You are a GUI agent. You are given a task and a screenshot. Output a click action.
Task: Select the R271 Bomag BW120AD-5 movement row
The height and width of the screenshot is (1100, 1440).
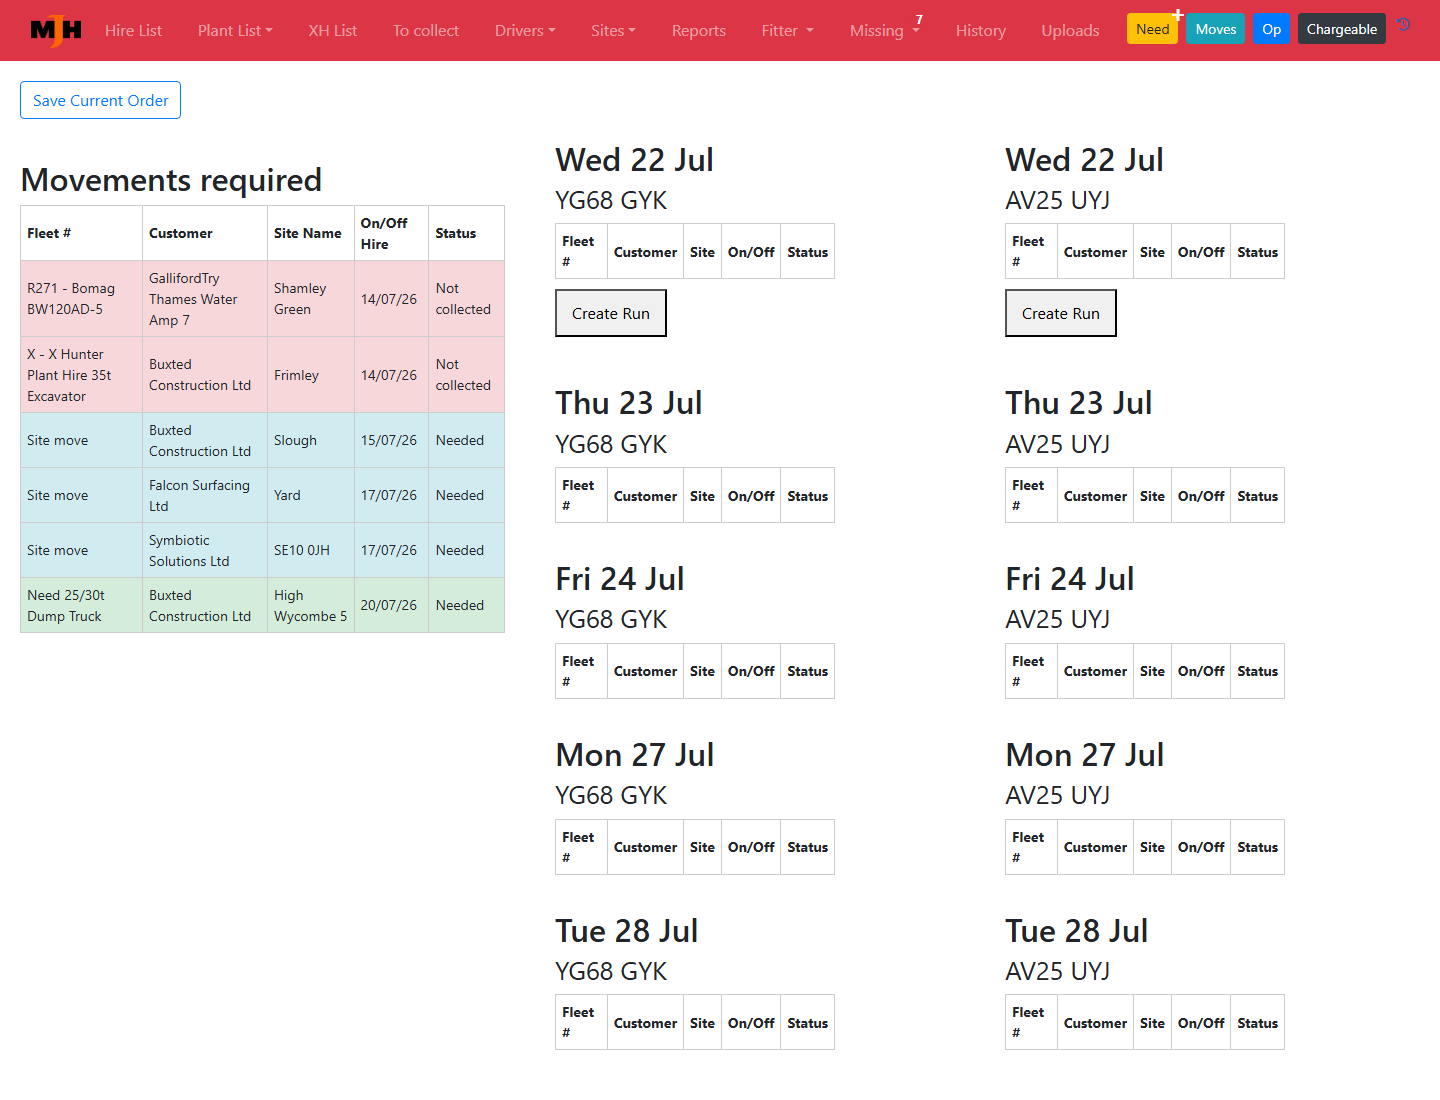(x=262, y=299)
